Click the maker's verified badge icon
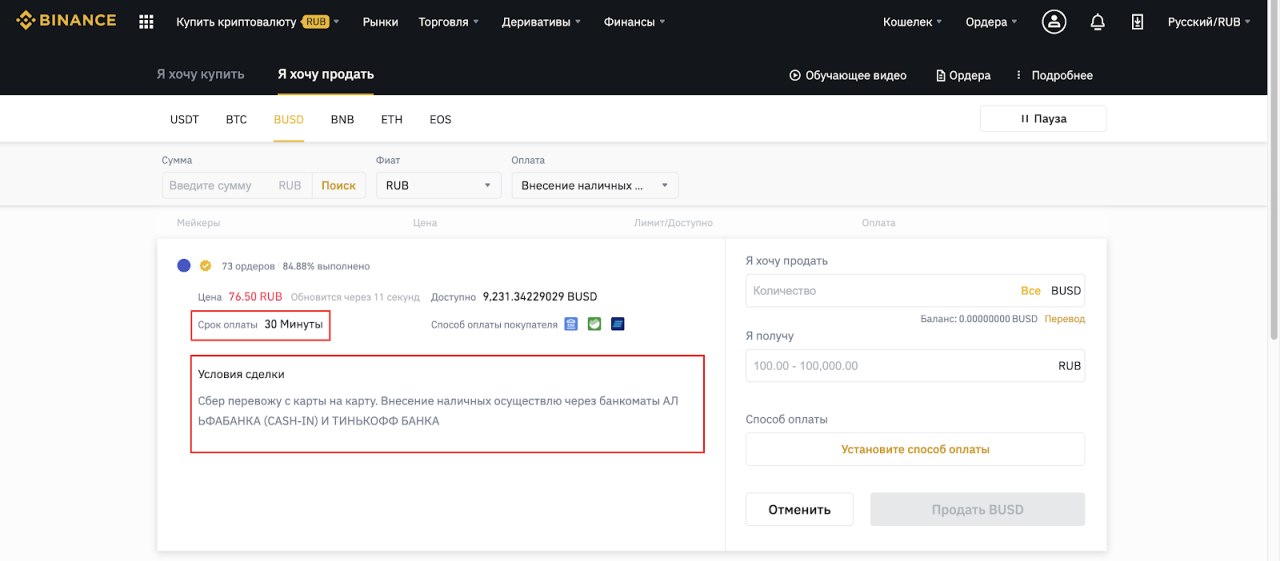1280x561 pixels. tap(205, 266)
